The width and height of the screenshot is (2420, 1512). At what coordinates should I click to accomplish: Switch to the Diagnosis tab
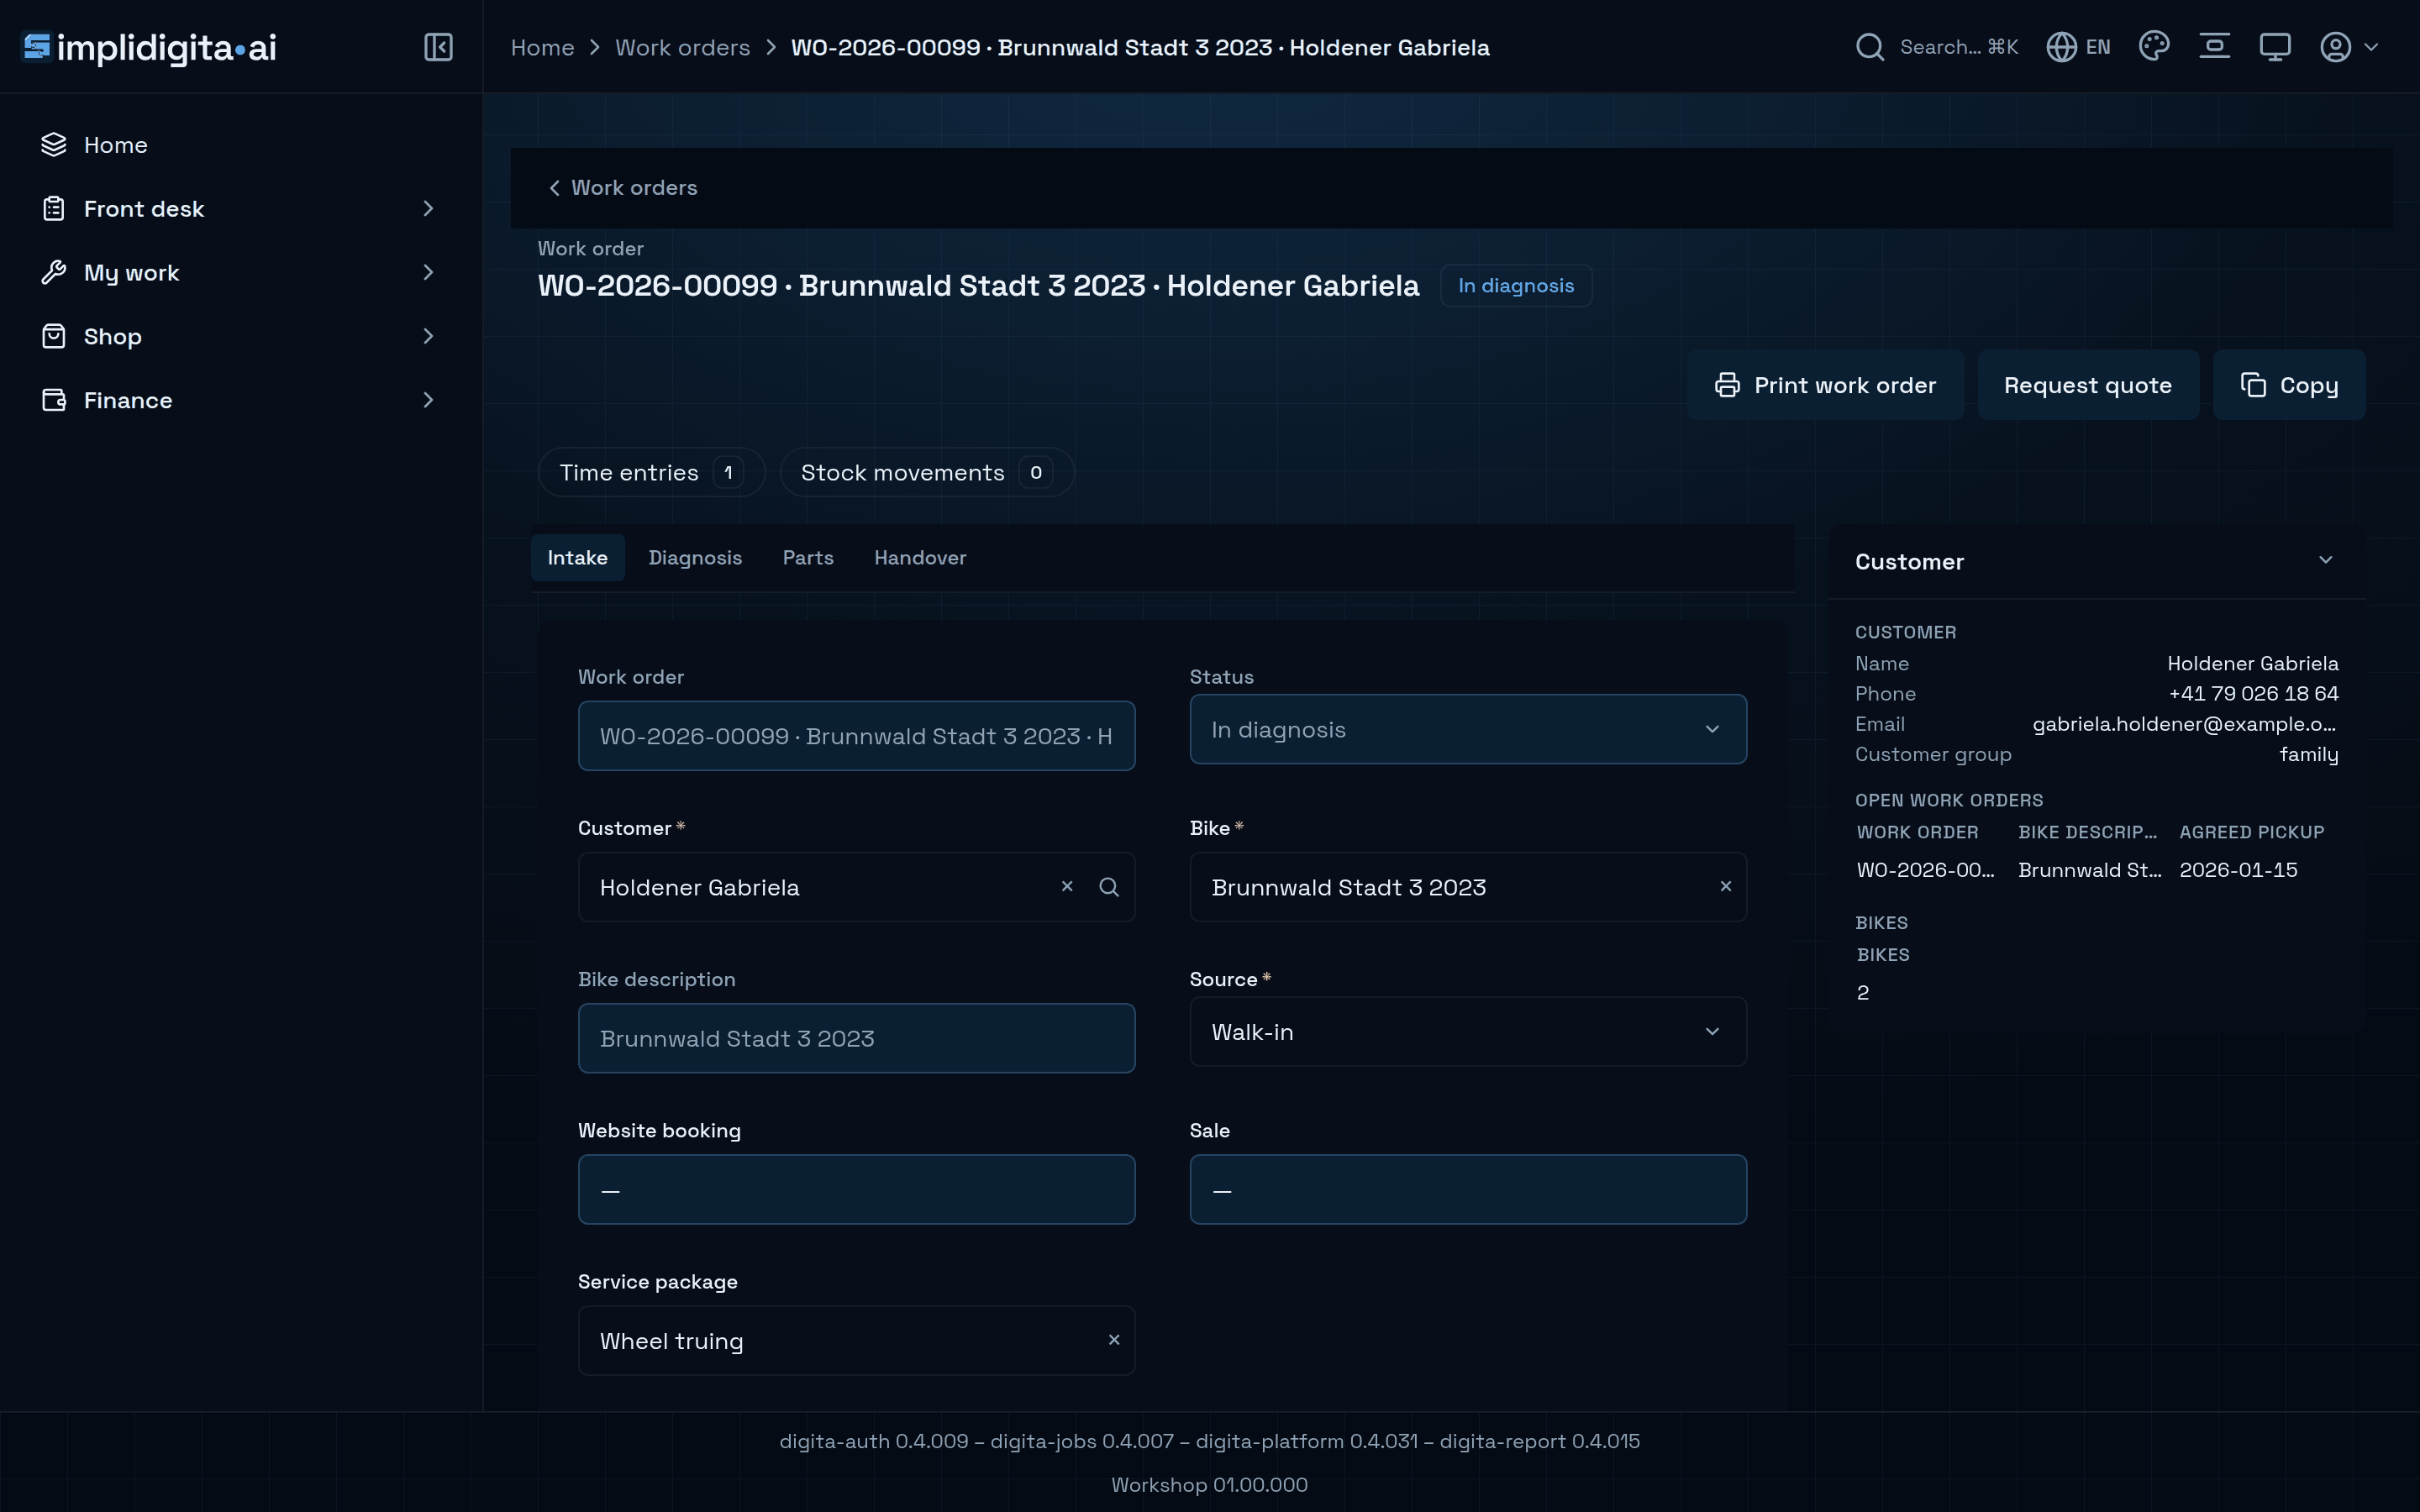click(695, 558)
